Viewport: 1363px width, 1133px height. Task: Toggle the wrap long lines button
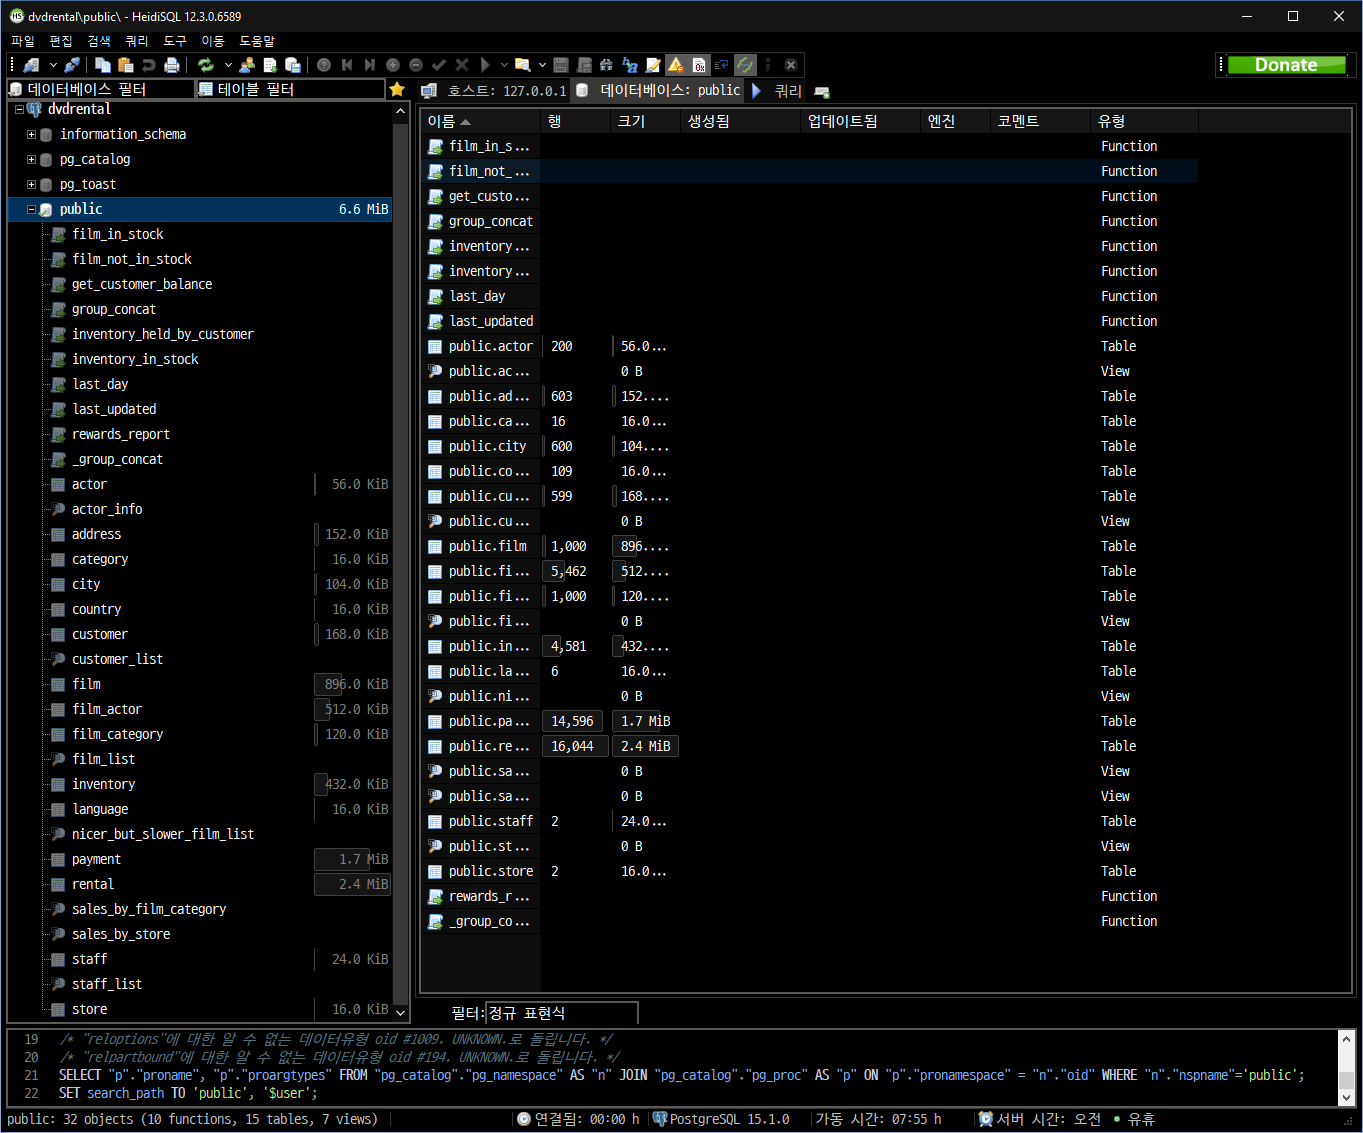(x=722, y=65)
